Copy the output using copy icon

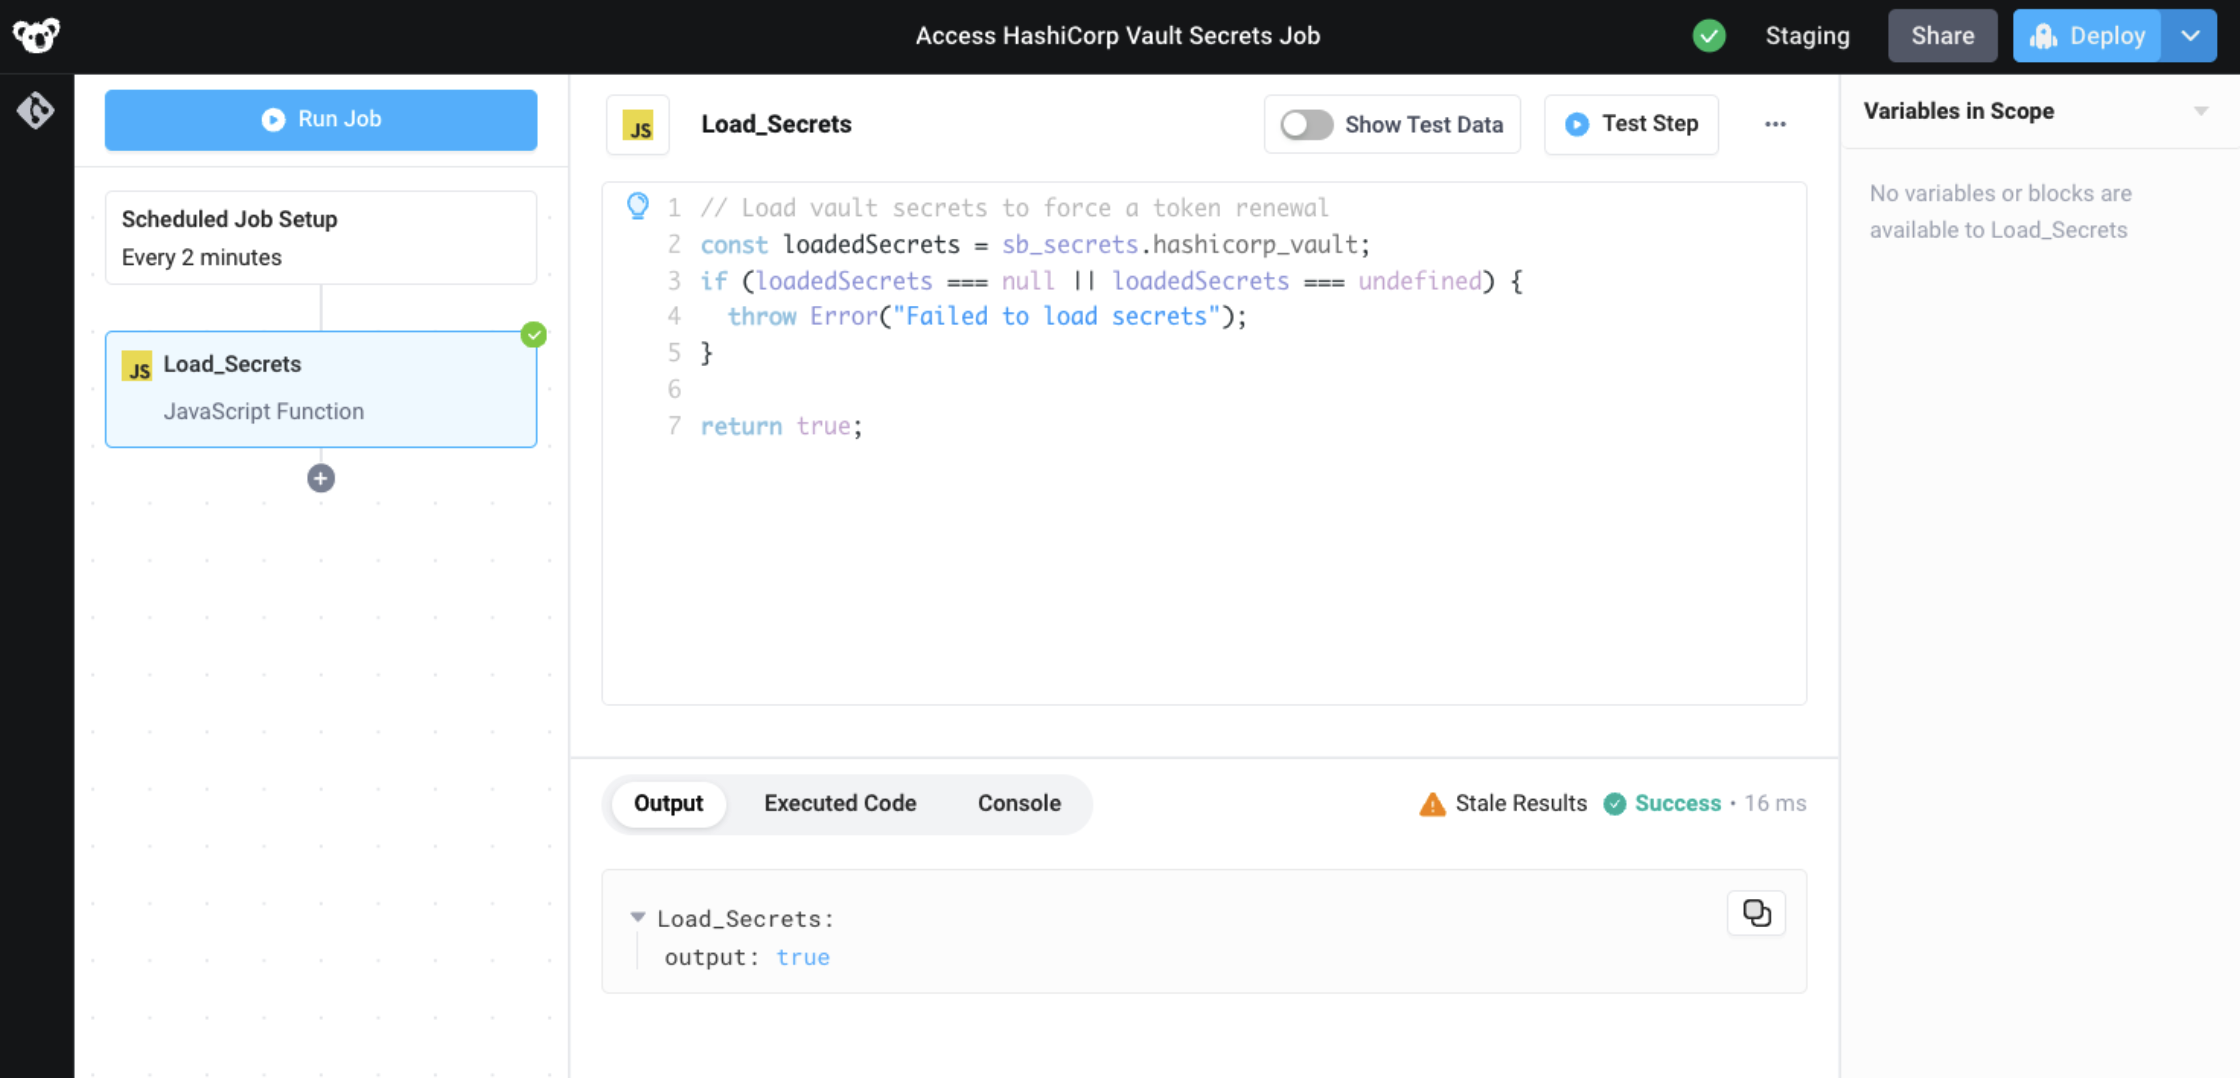click(1756, 912)
